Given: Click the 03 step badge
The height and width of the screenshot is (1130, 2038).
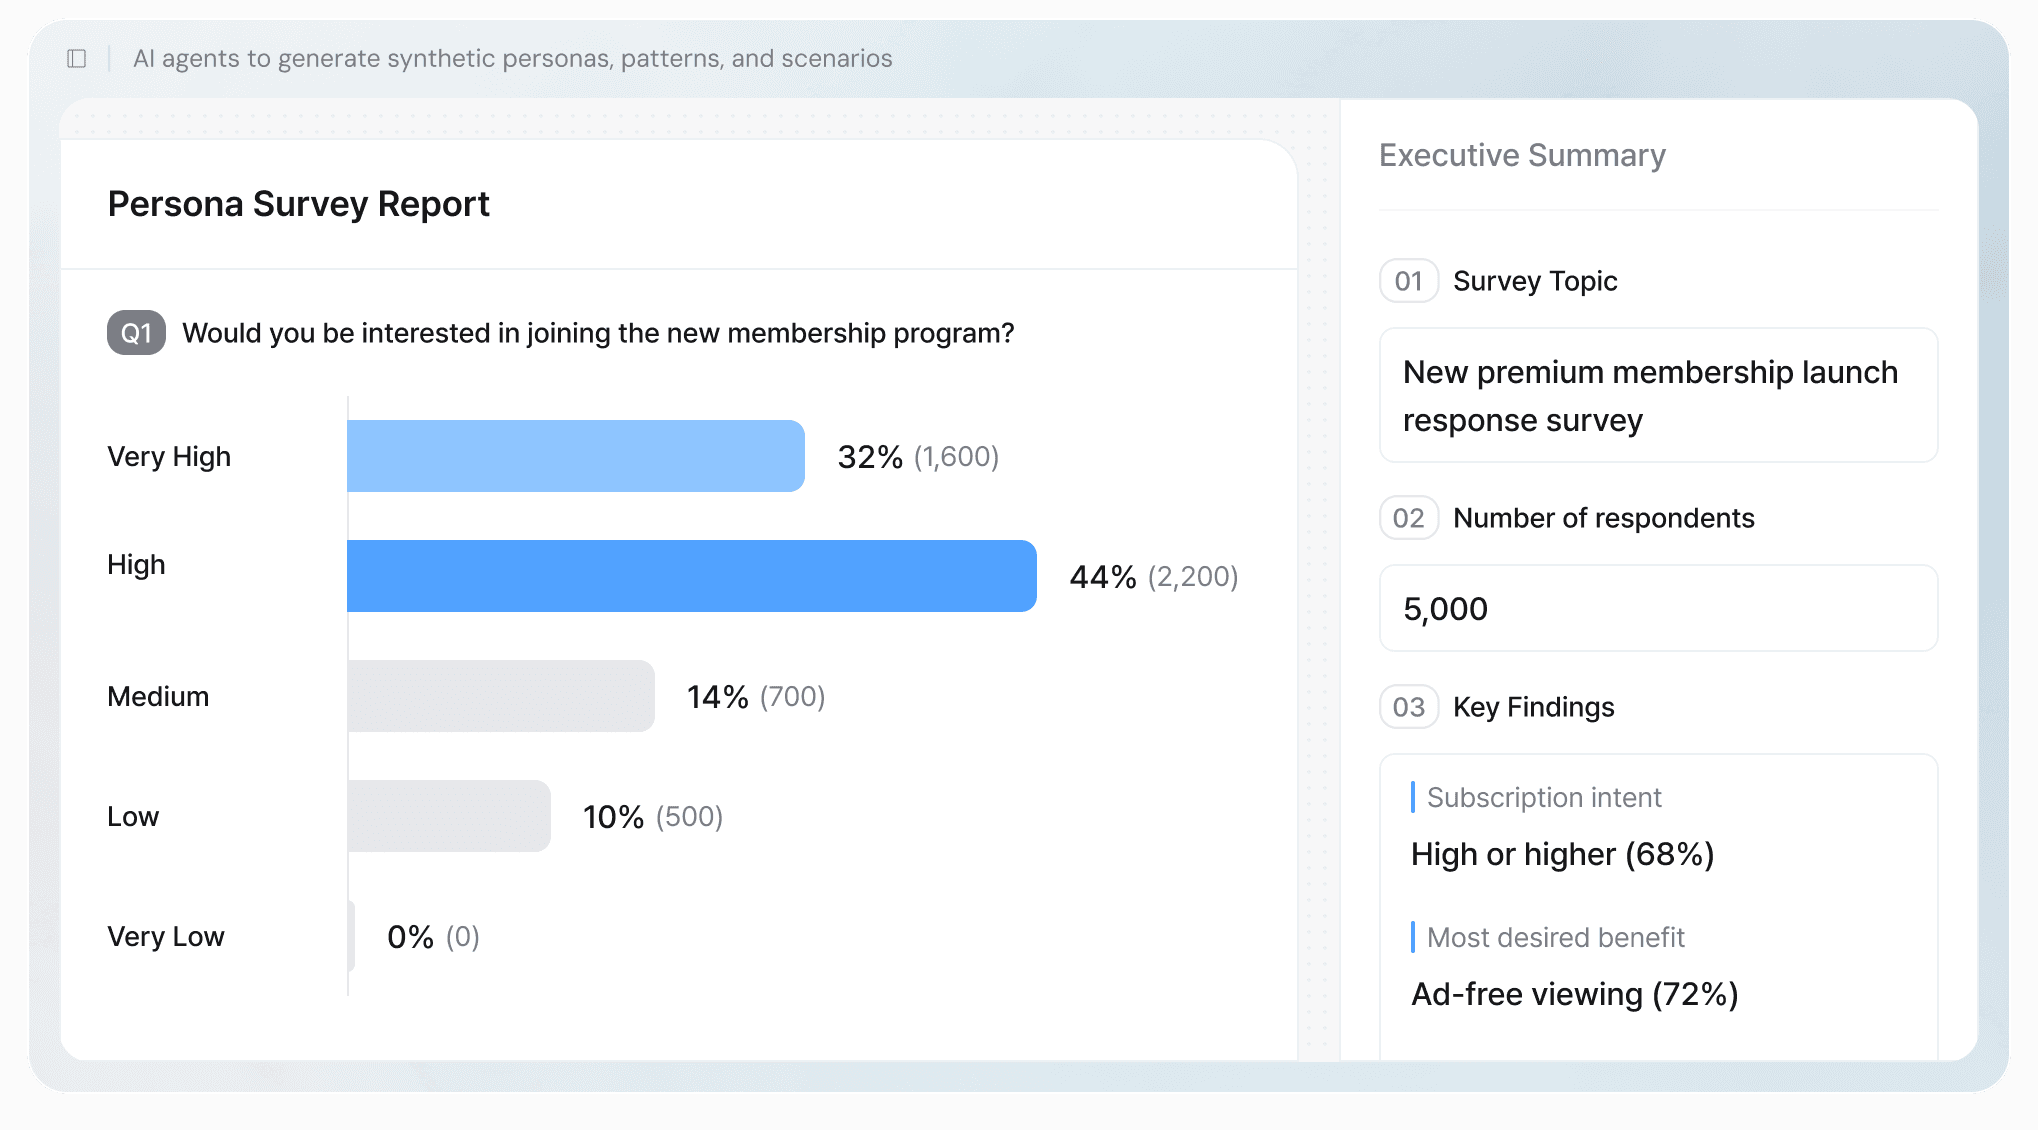Looking at the screenshot, I should (1408, 707).
